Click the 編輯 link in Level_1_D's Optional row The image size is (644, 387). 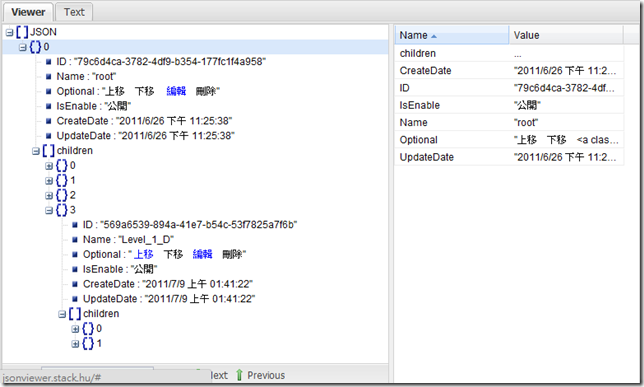[202, 254]
